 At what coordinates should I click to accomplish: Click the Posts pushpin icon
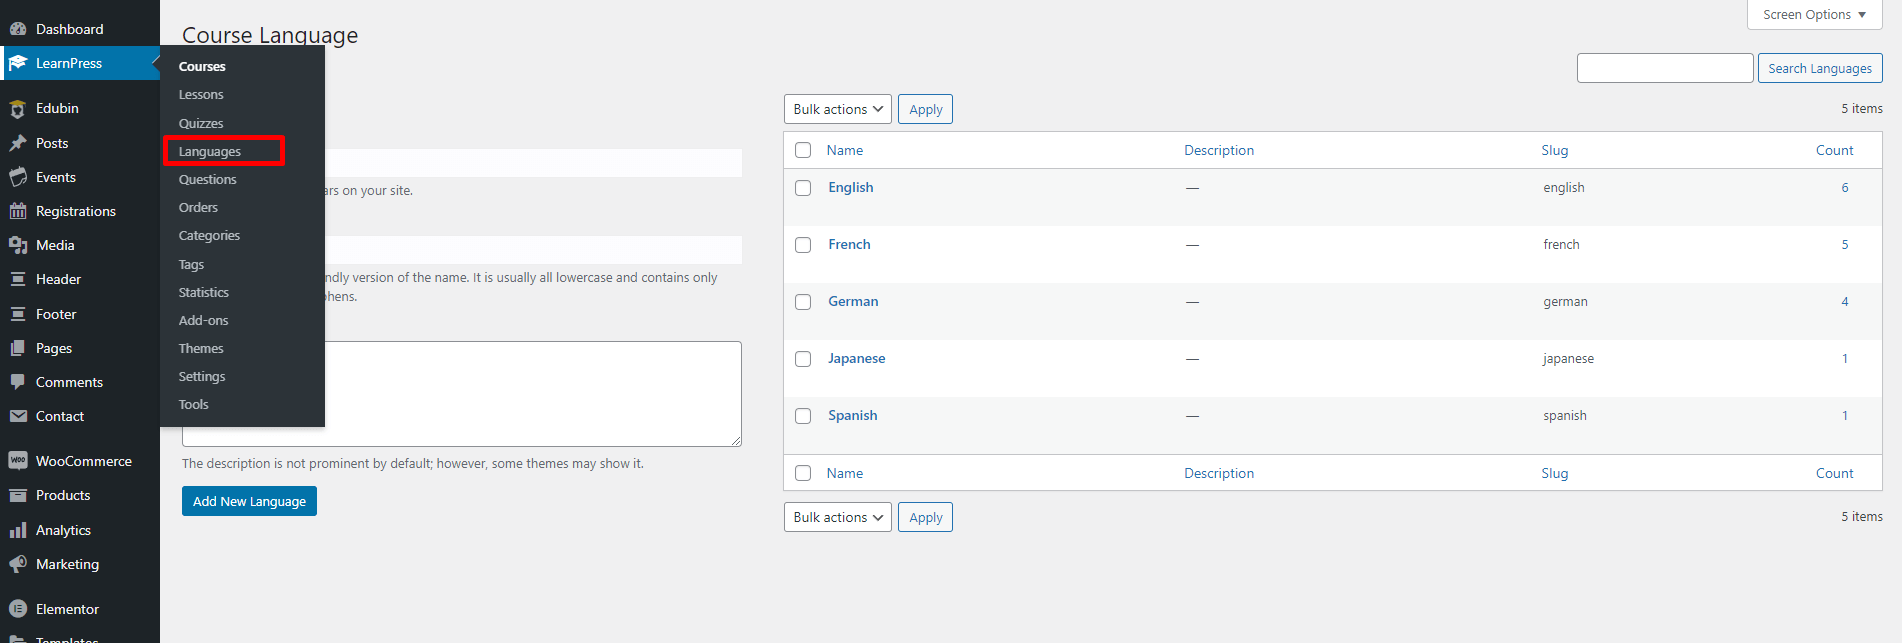coord(18,143)
